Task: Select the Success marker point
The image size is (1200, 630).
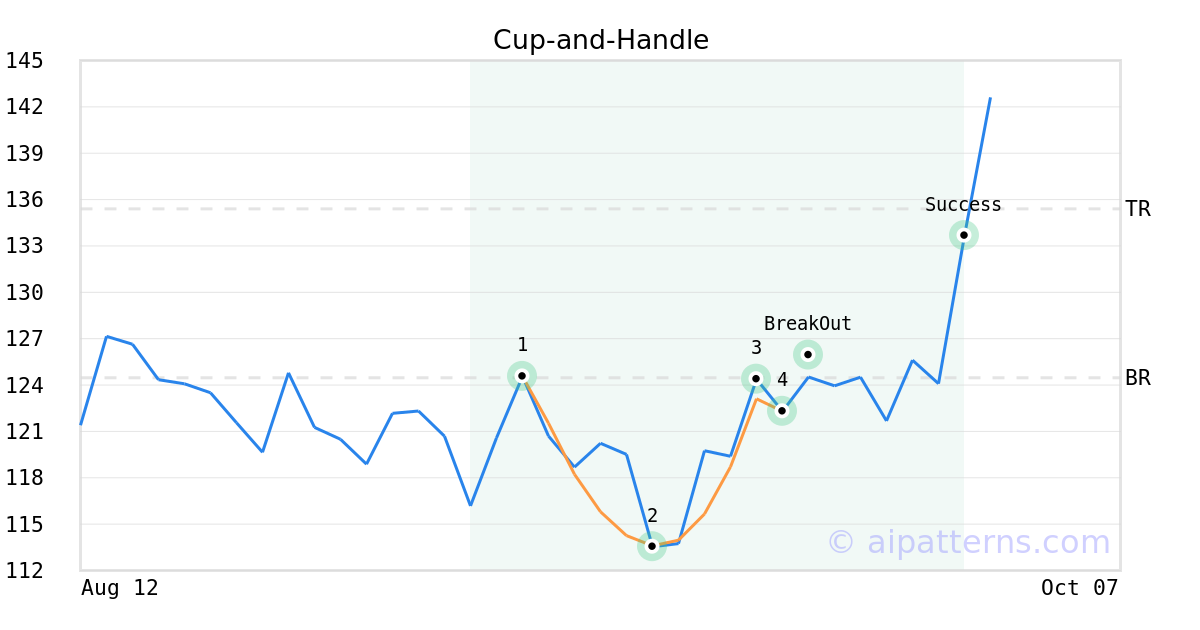Action: [x=963, y=235]
